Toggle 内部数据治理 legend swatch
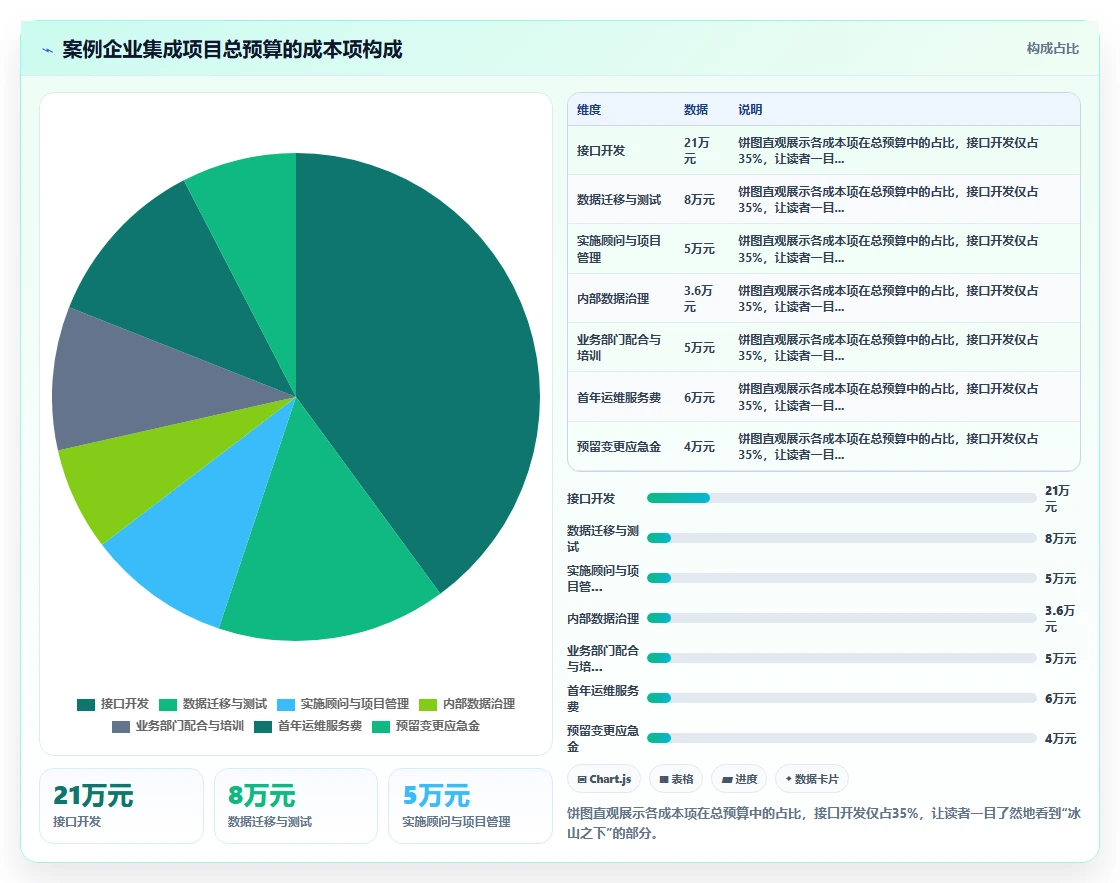The height and width of the screenshot is (883, 1120). coord(428,704)
